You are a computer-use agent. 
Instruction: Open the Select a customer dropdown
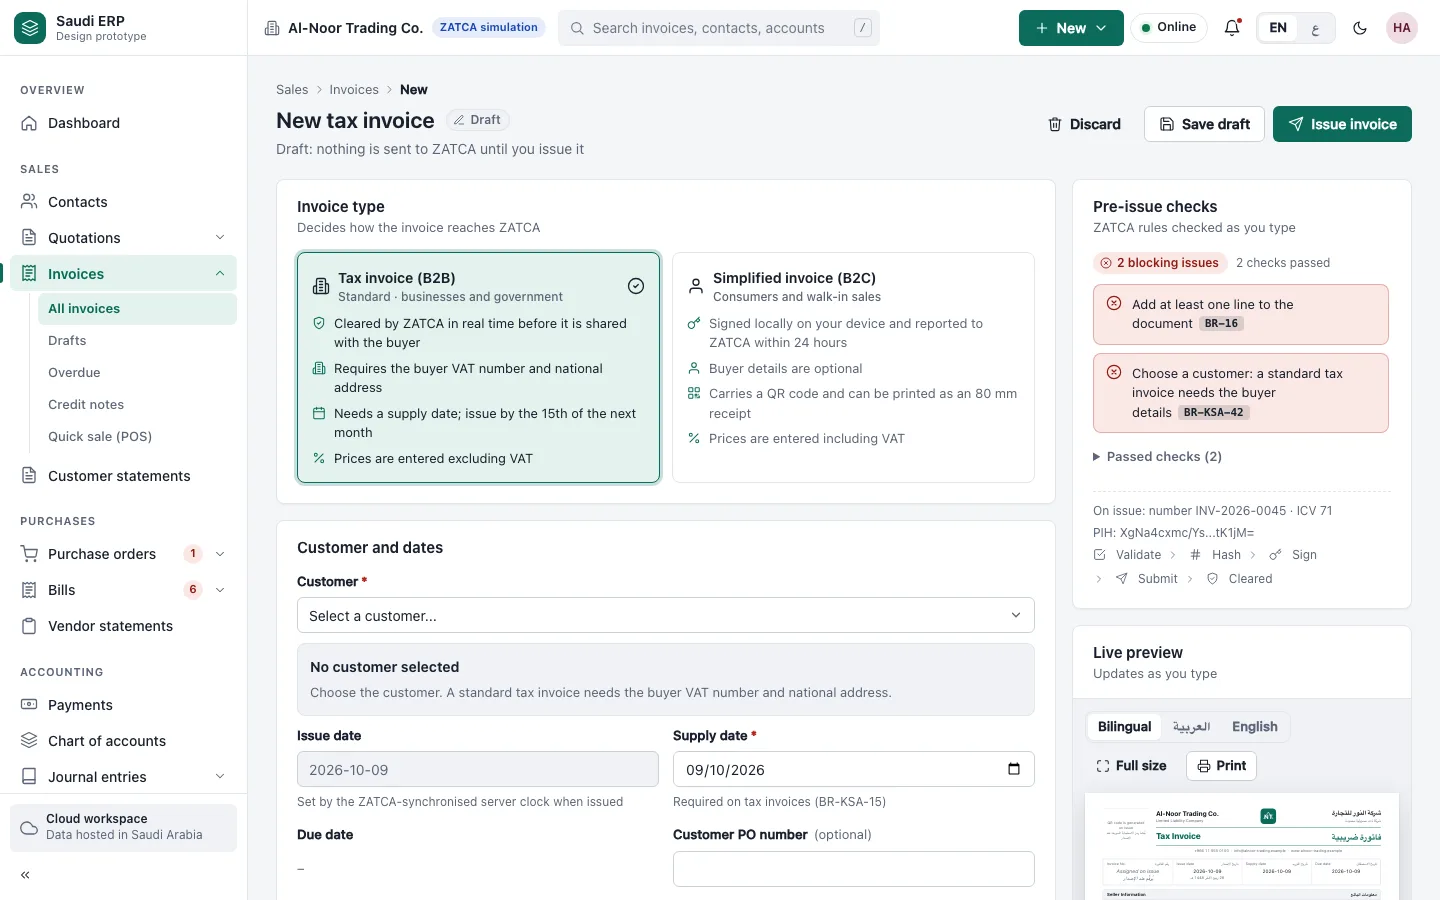point(666,616)
